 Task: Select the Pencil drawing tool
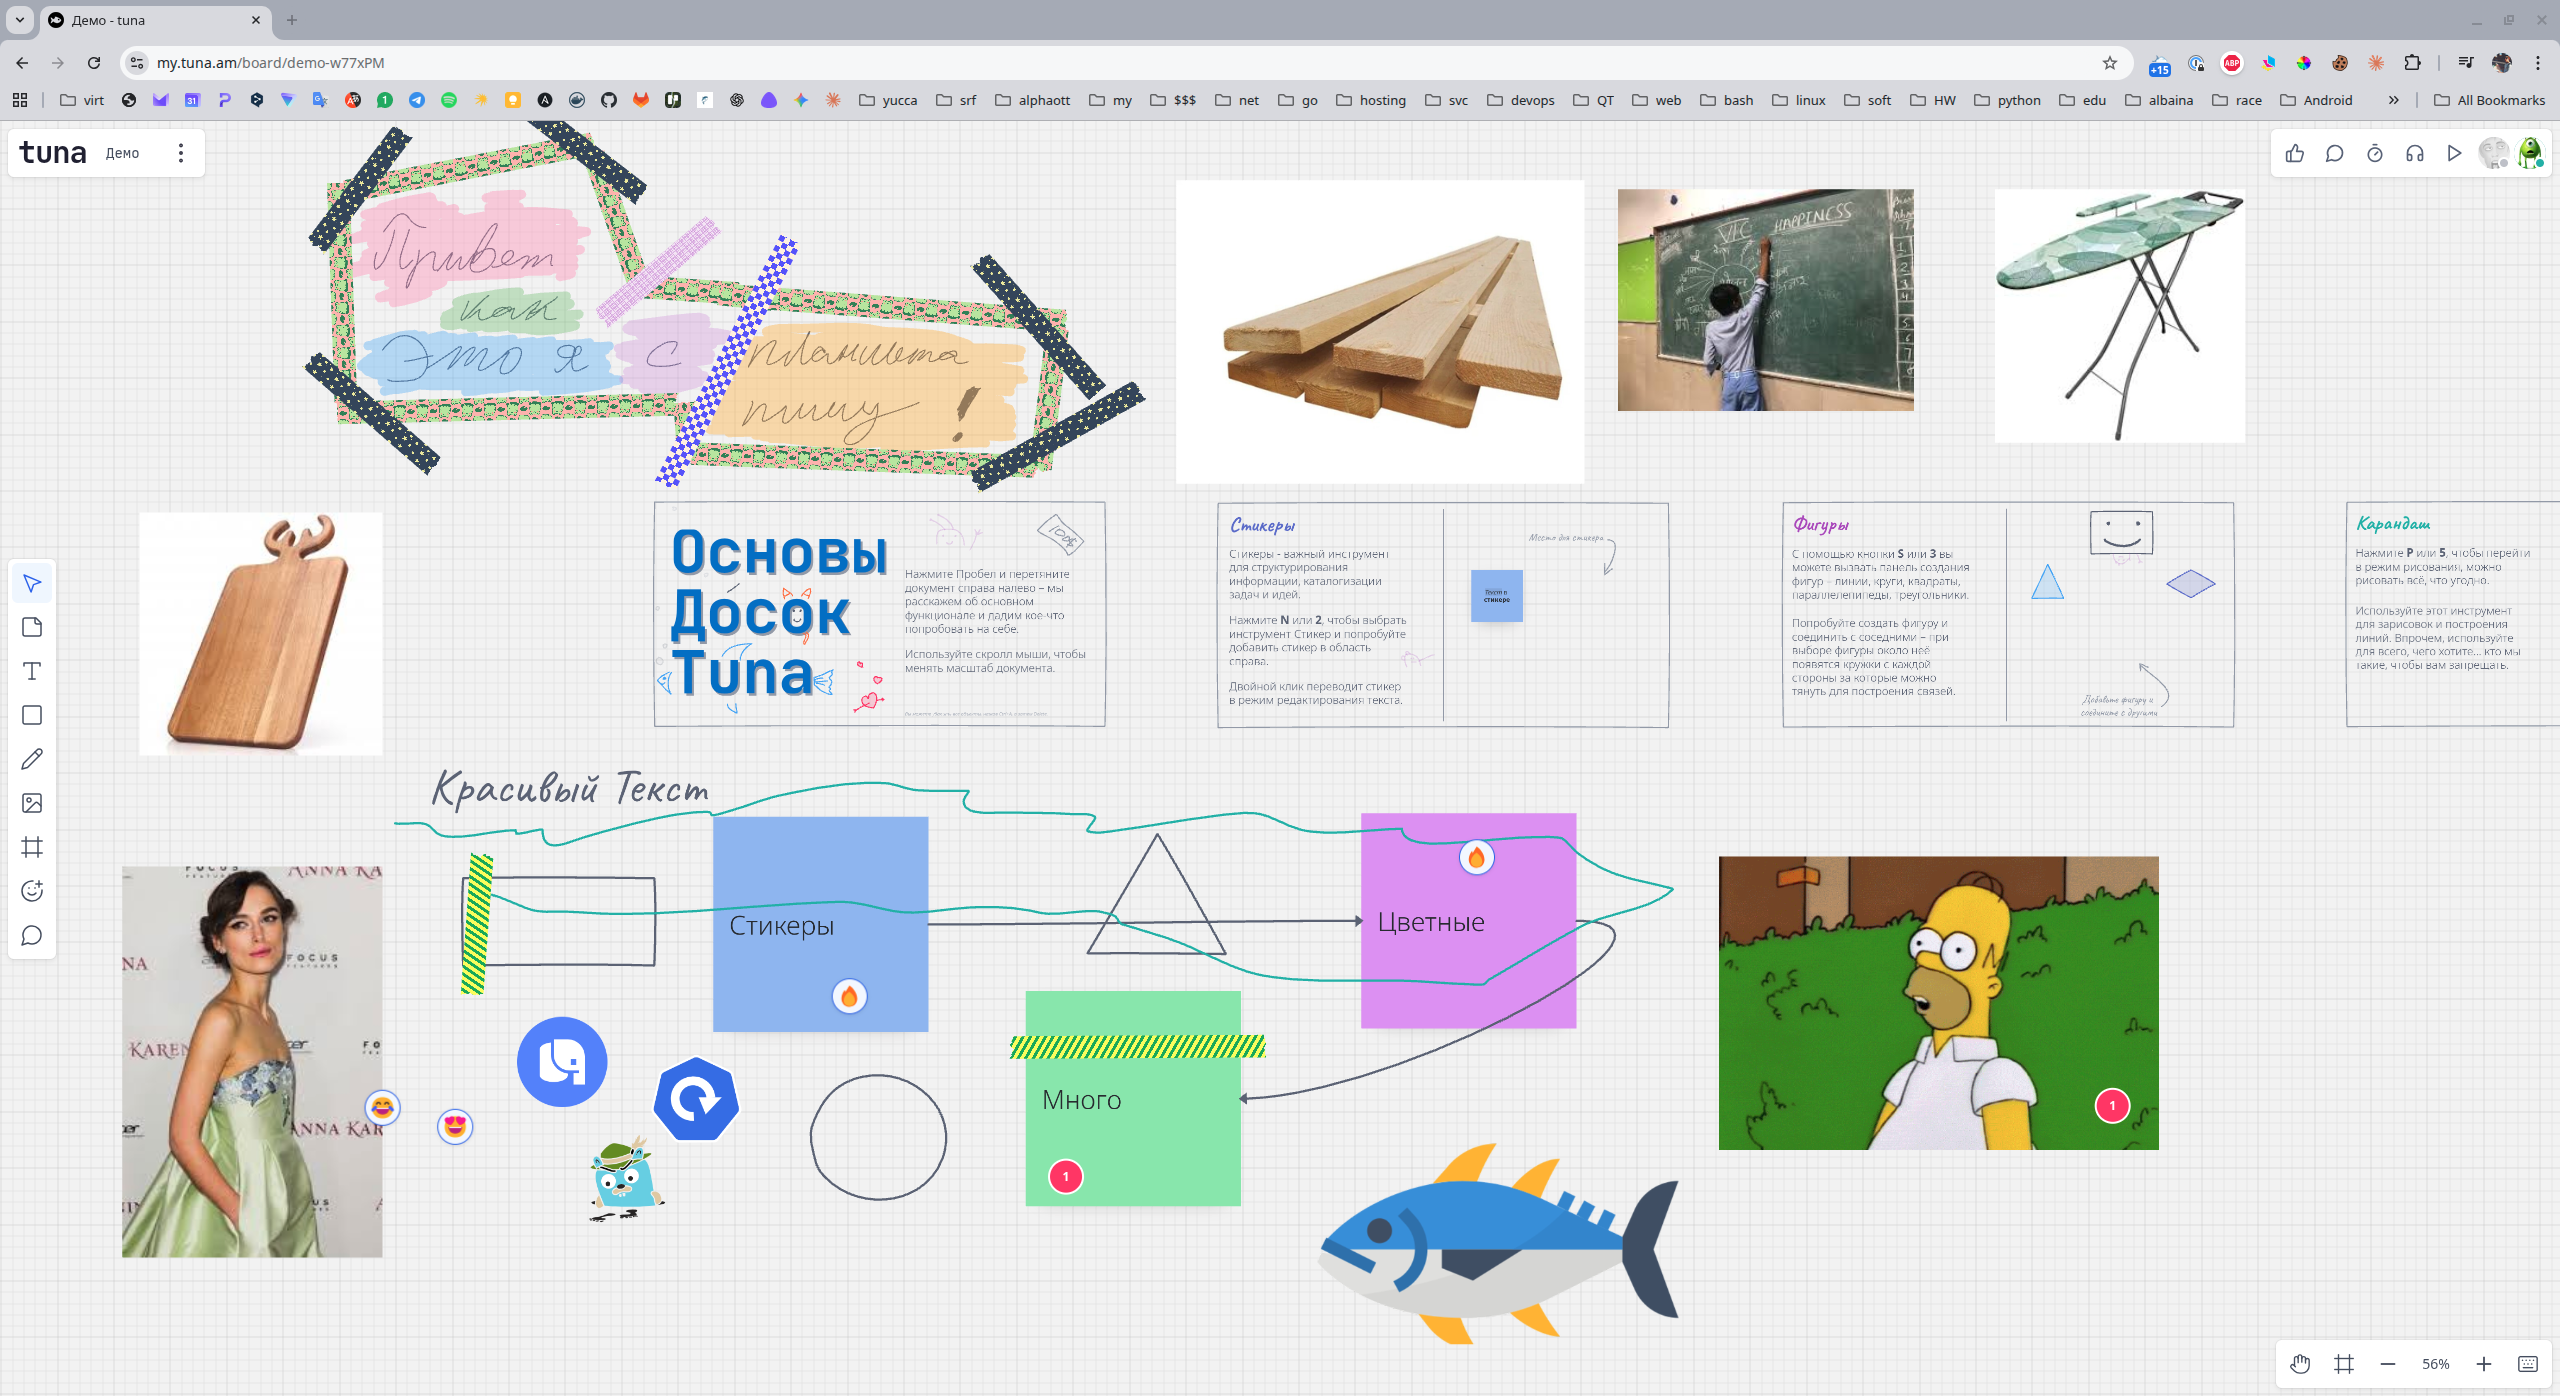tap(32, 759)
